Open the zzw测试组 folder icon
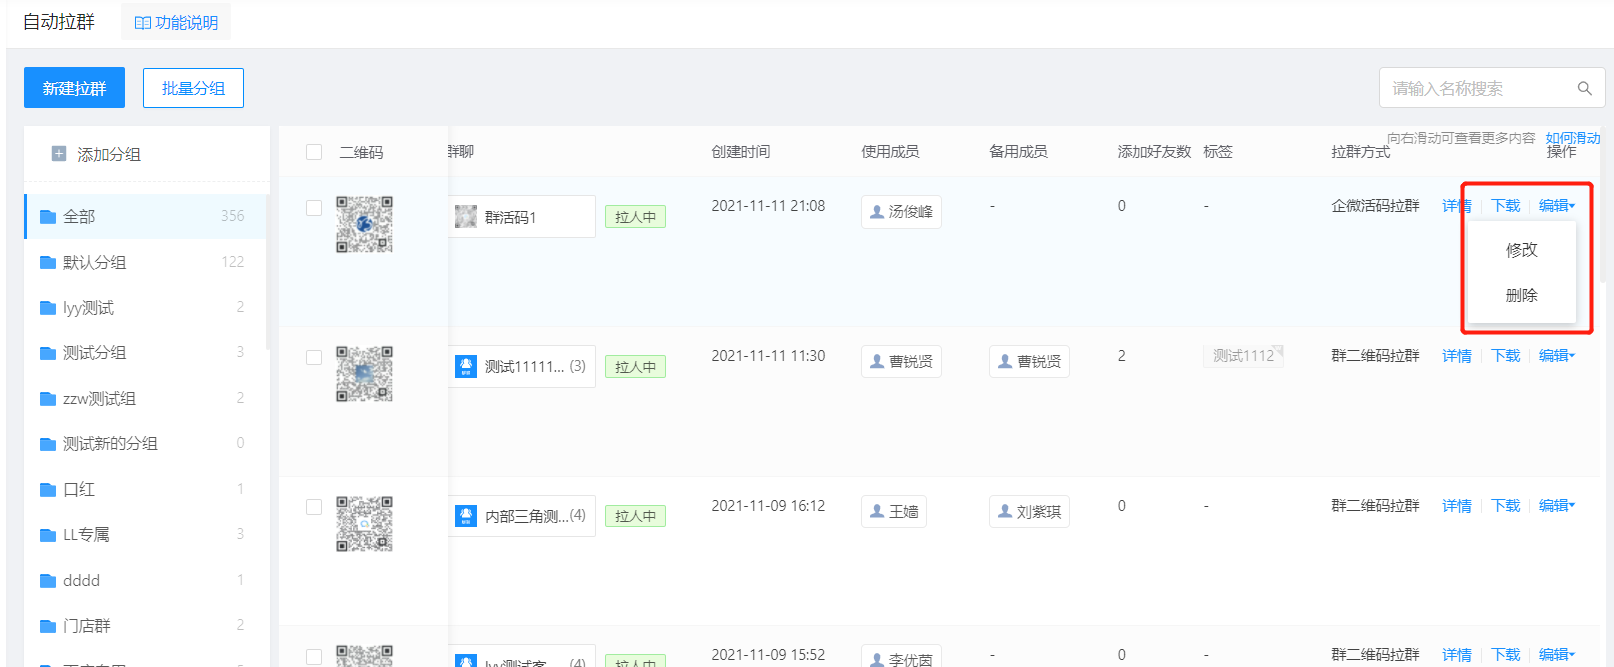This screenshot has height=667, width=1614. 47,399
